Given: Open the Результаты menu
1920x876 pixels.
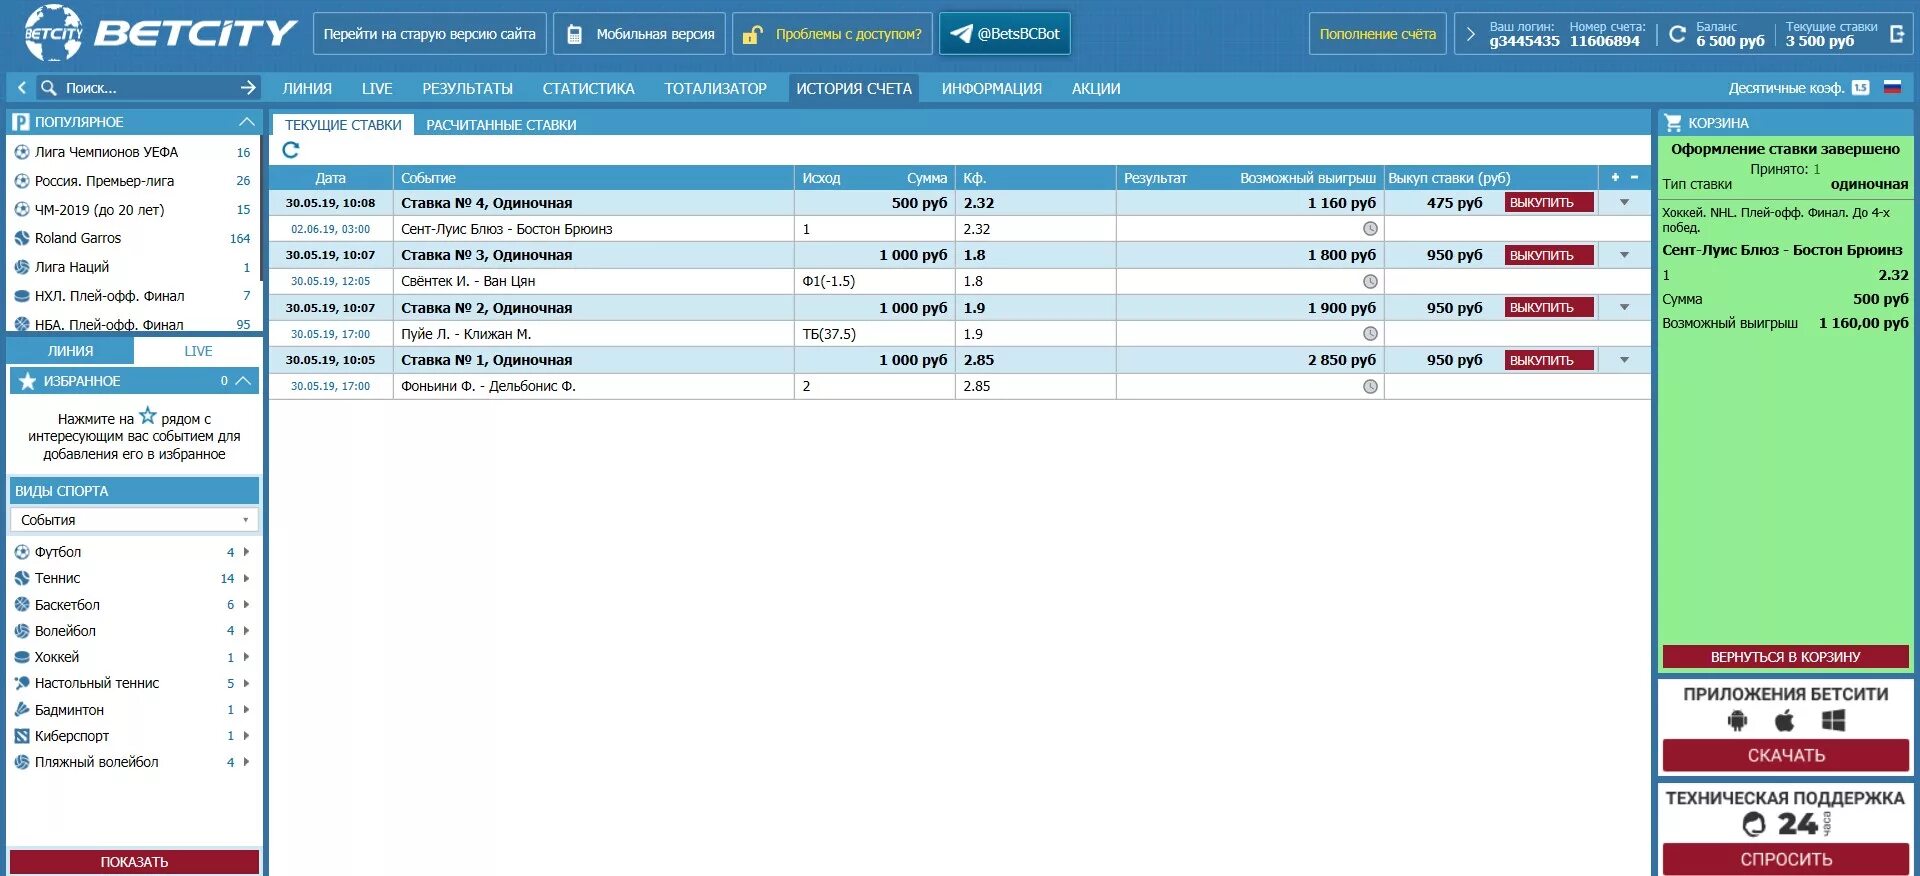Looking at the screenshot, I should point(467,89).
